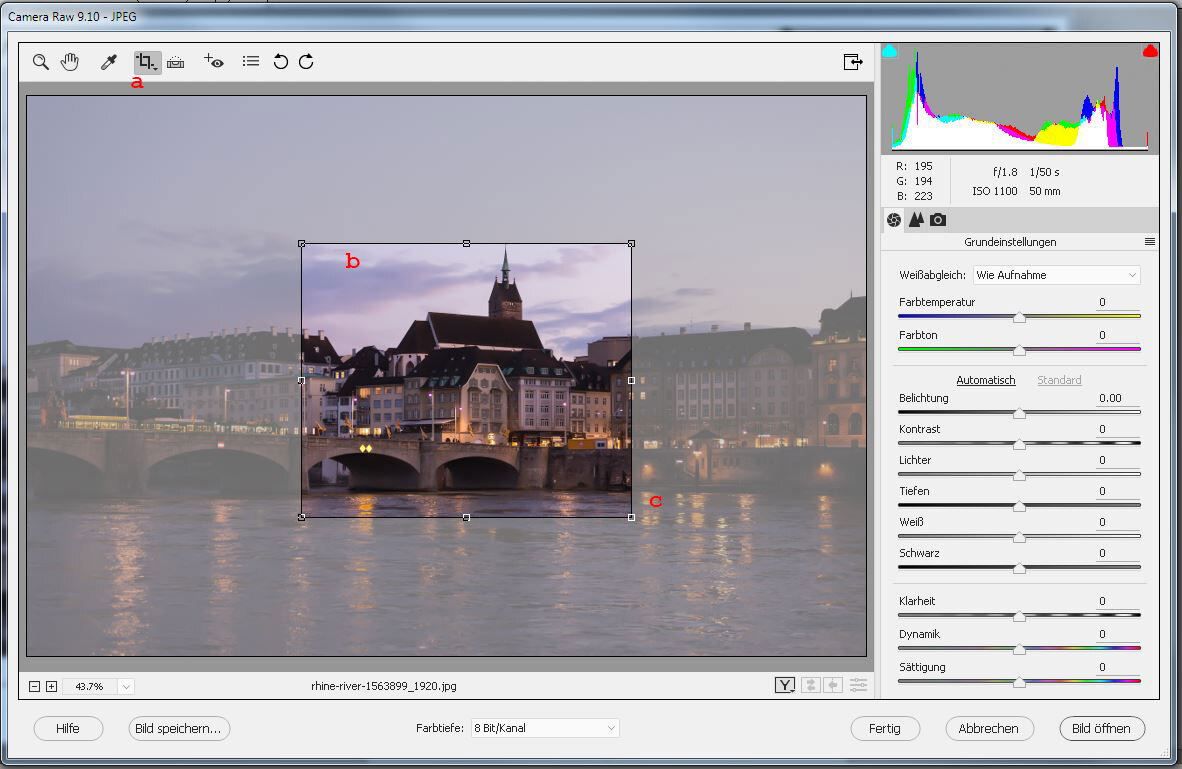1182x769 pixels.
Task: Switch to the Lens corrections tab
Action: pos(916,220)
